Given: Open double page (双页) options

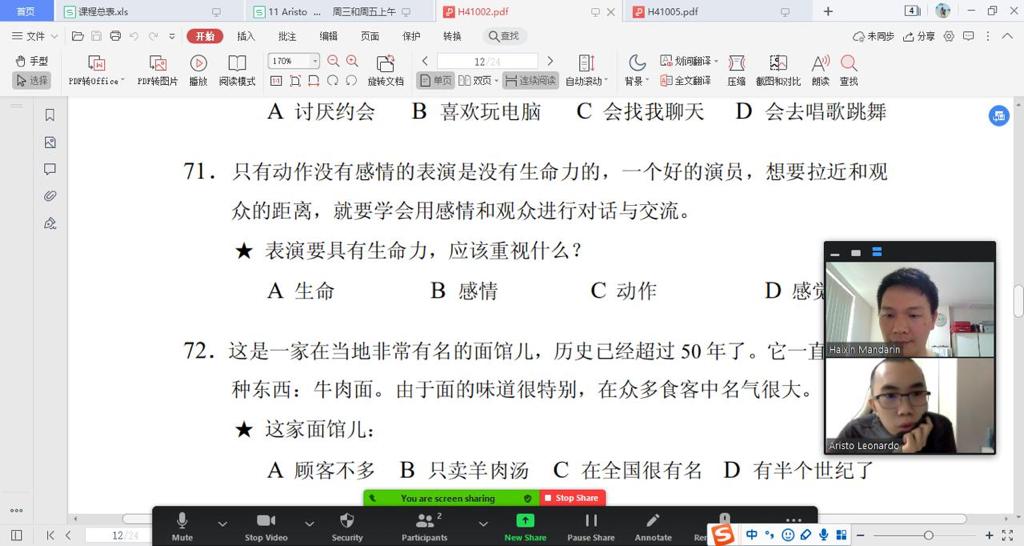Looking at the screenshot, I should (x=478, y=80).
